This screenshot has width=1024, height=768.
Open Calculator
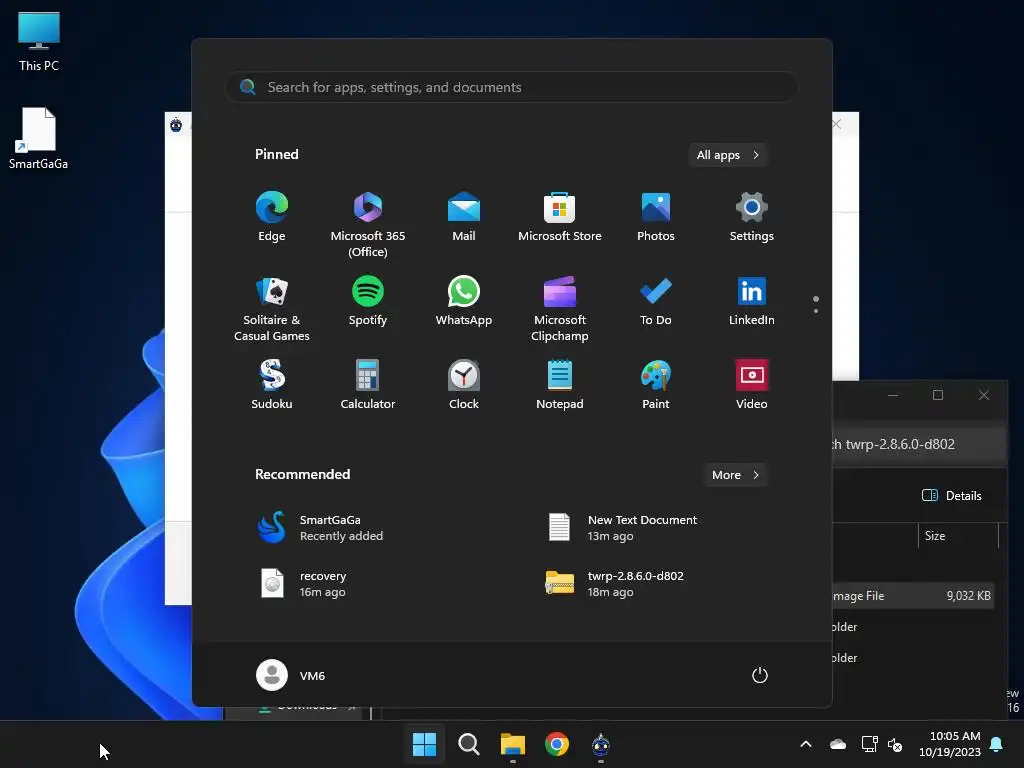[x=368, y=385]
